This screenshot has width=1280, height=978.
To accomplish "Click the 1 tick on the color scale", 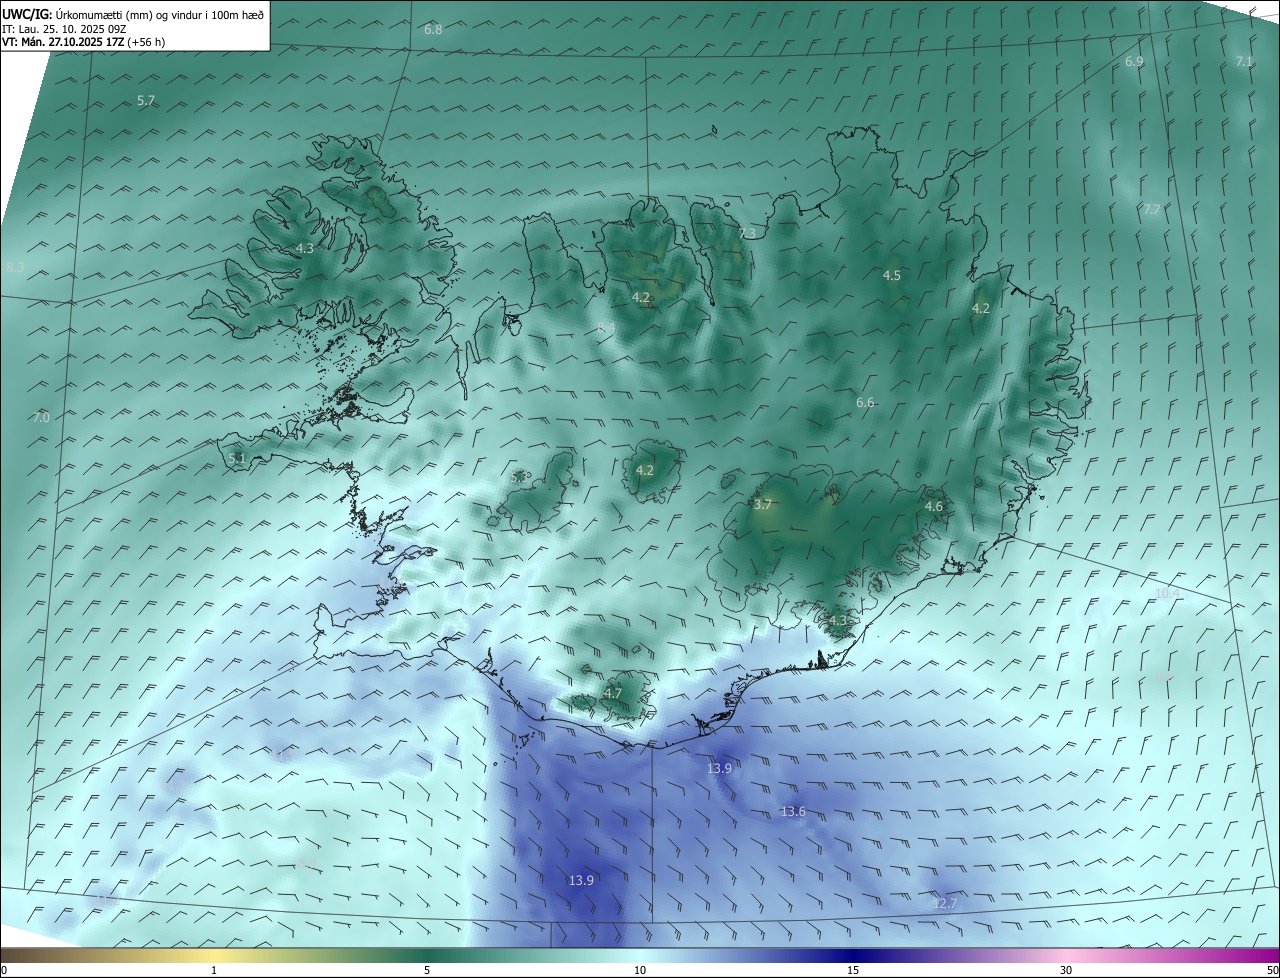I will pyautogui.click(x=214, y=970).
